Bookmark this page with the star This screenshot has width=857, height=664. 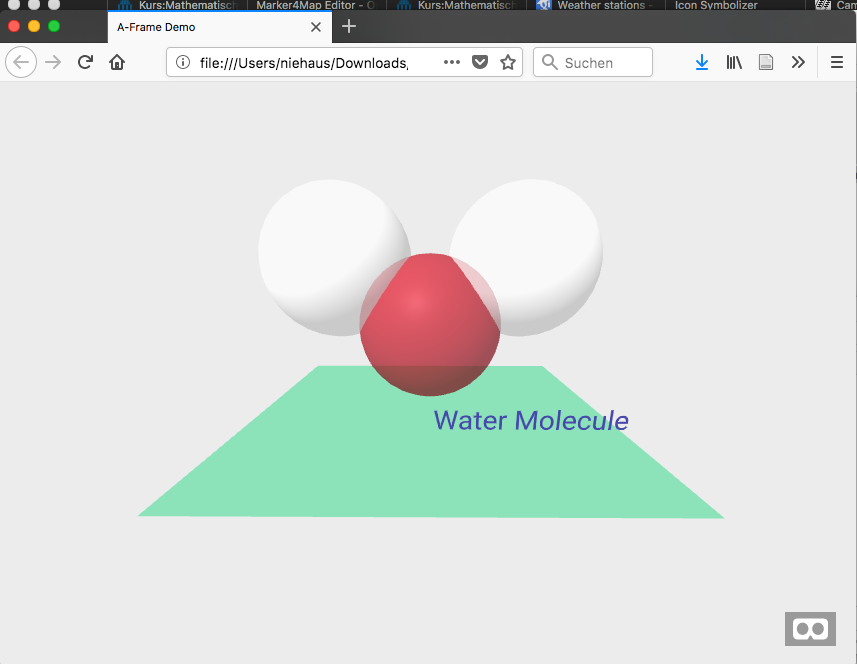point(508,62)
